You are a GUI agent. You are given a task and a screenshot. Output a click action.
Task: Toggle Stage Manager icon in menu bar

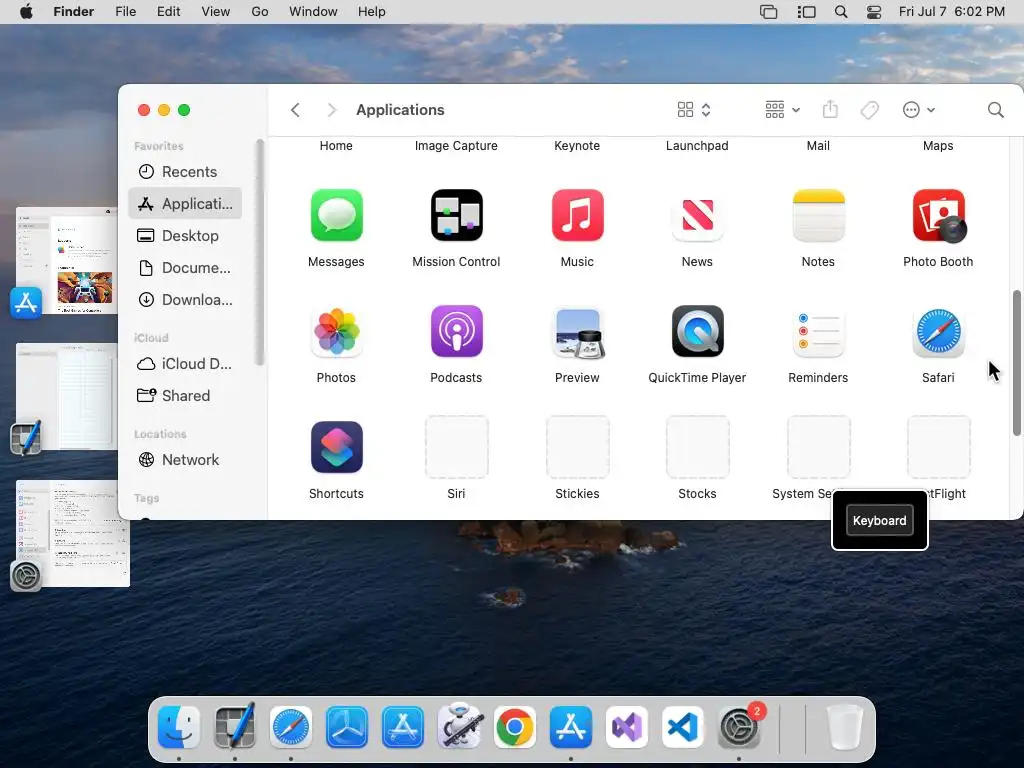[x=807, y=12]
